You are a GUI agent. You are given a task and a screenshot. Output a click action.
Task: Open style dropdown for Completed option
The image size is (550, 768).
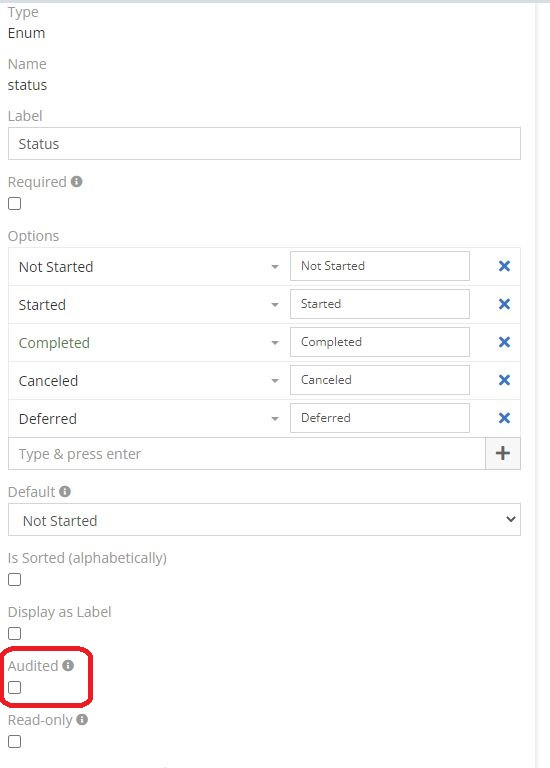[275, 343]
